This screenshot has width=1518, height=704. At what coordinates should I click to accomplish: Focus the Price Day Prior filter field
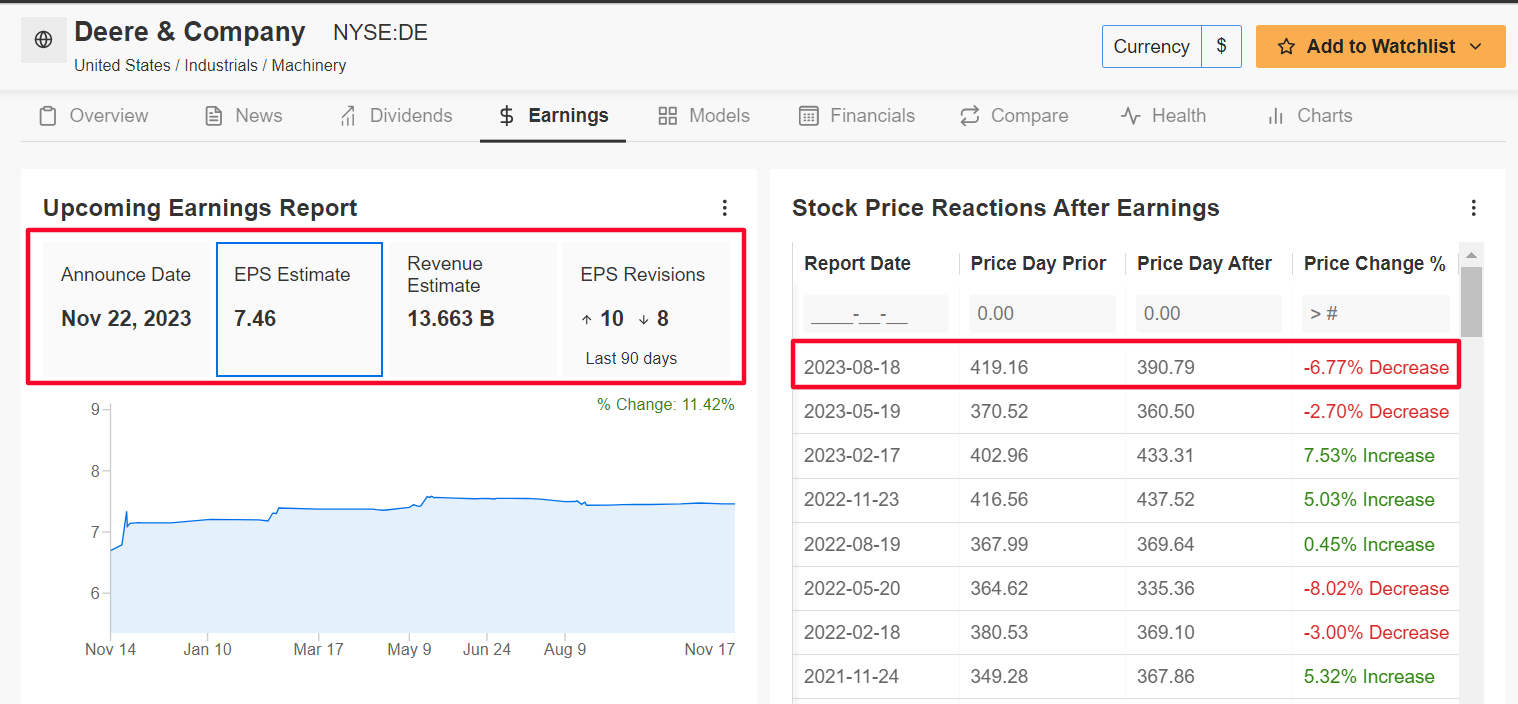[1042, 314]
